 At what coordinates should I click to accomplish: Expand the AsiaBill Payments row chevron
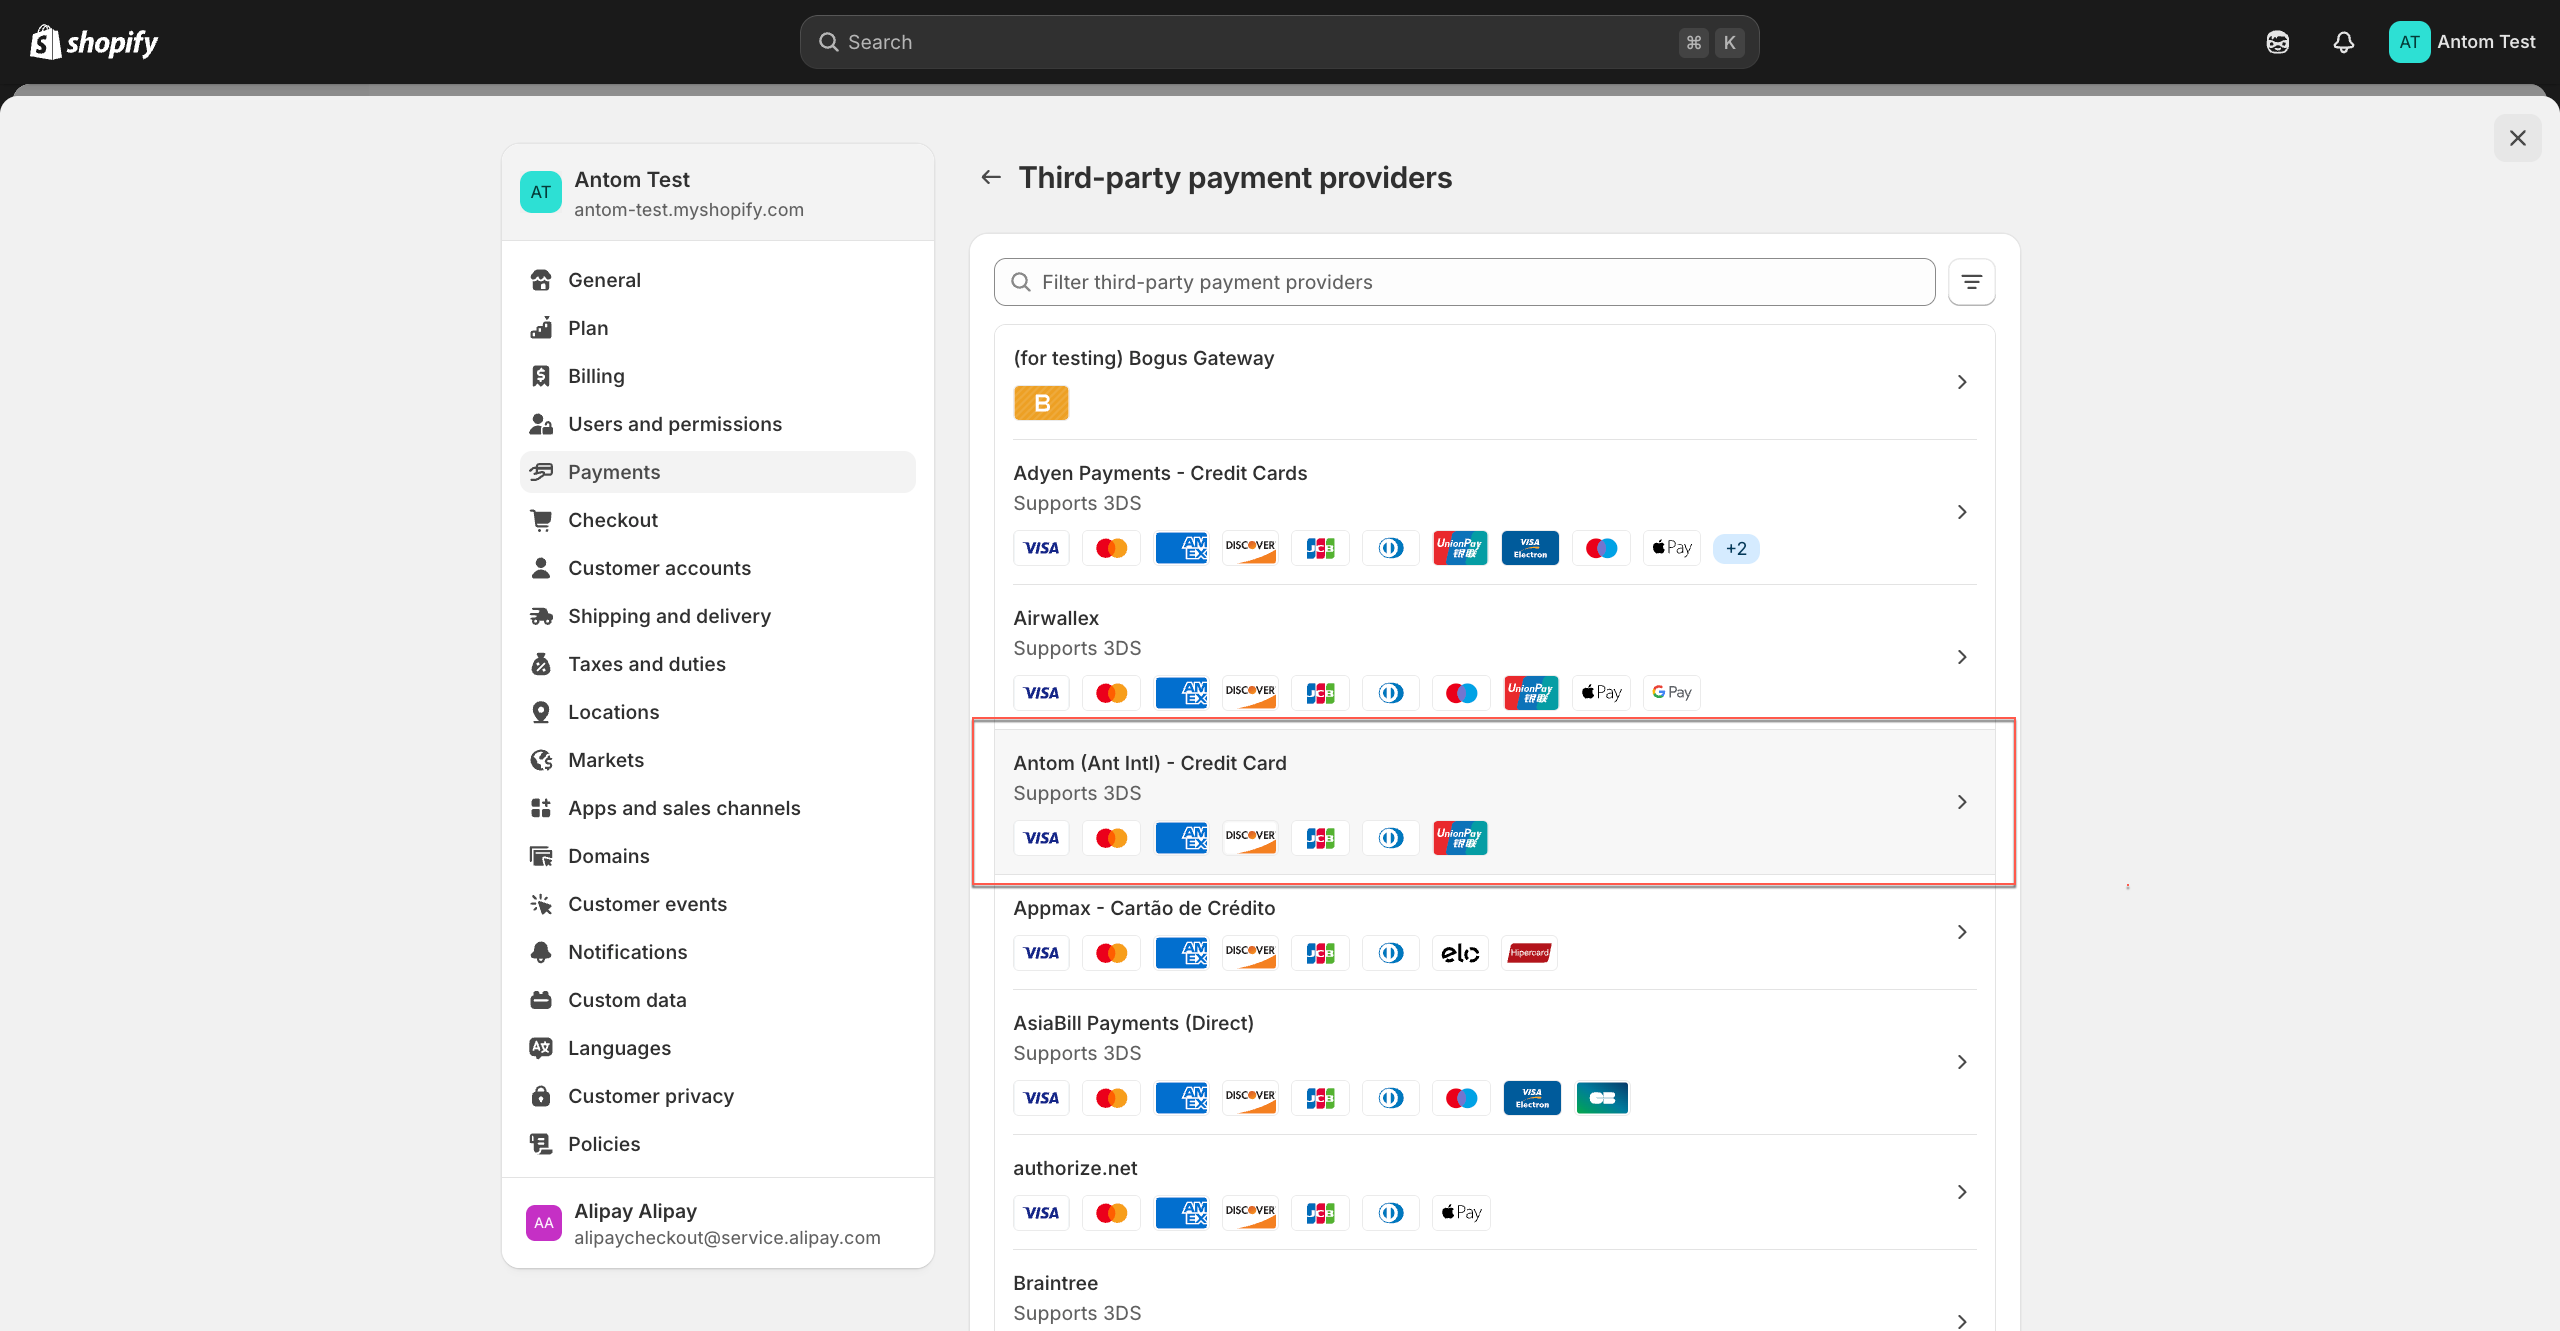tap(1962, 1062)
